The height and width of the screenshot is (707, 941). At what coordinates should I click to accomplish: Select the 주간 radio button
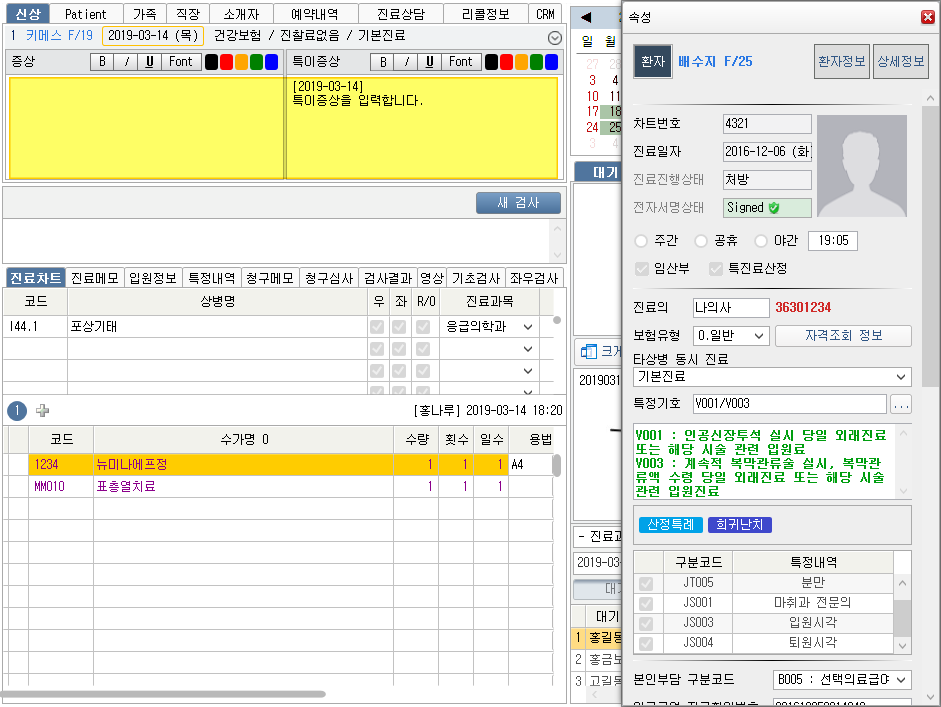641,241
